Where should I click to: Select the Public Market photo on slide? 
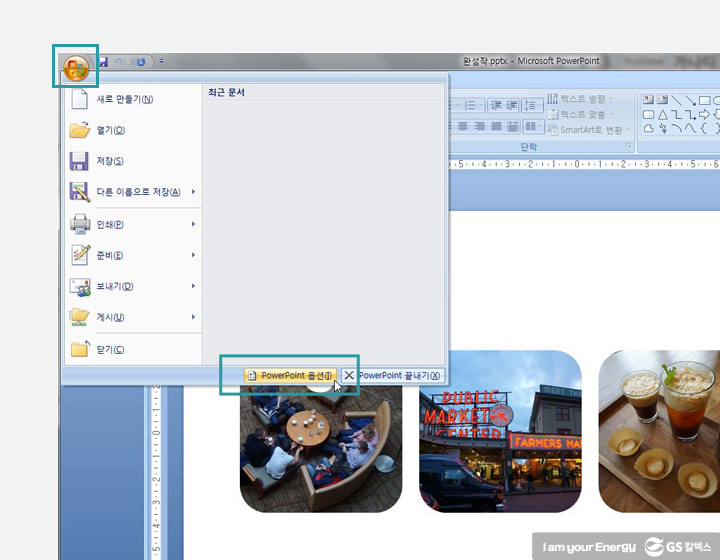500,431
